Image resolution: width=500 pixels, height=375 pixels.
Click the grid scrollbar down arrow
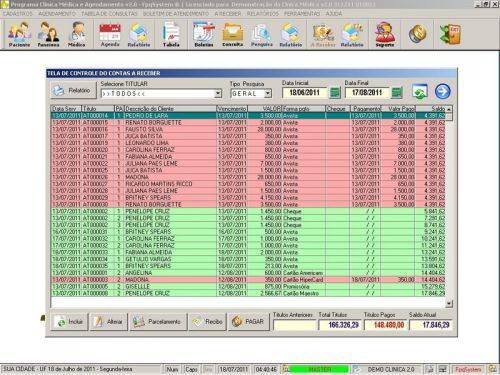pyautogui.click(x=449, y=303)
